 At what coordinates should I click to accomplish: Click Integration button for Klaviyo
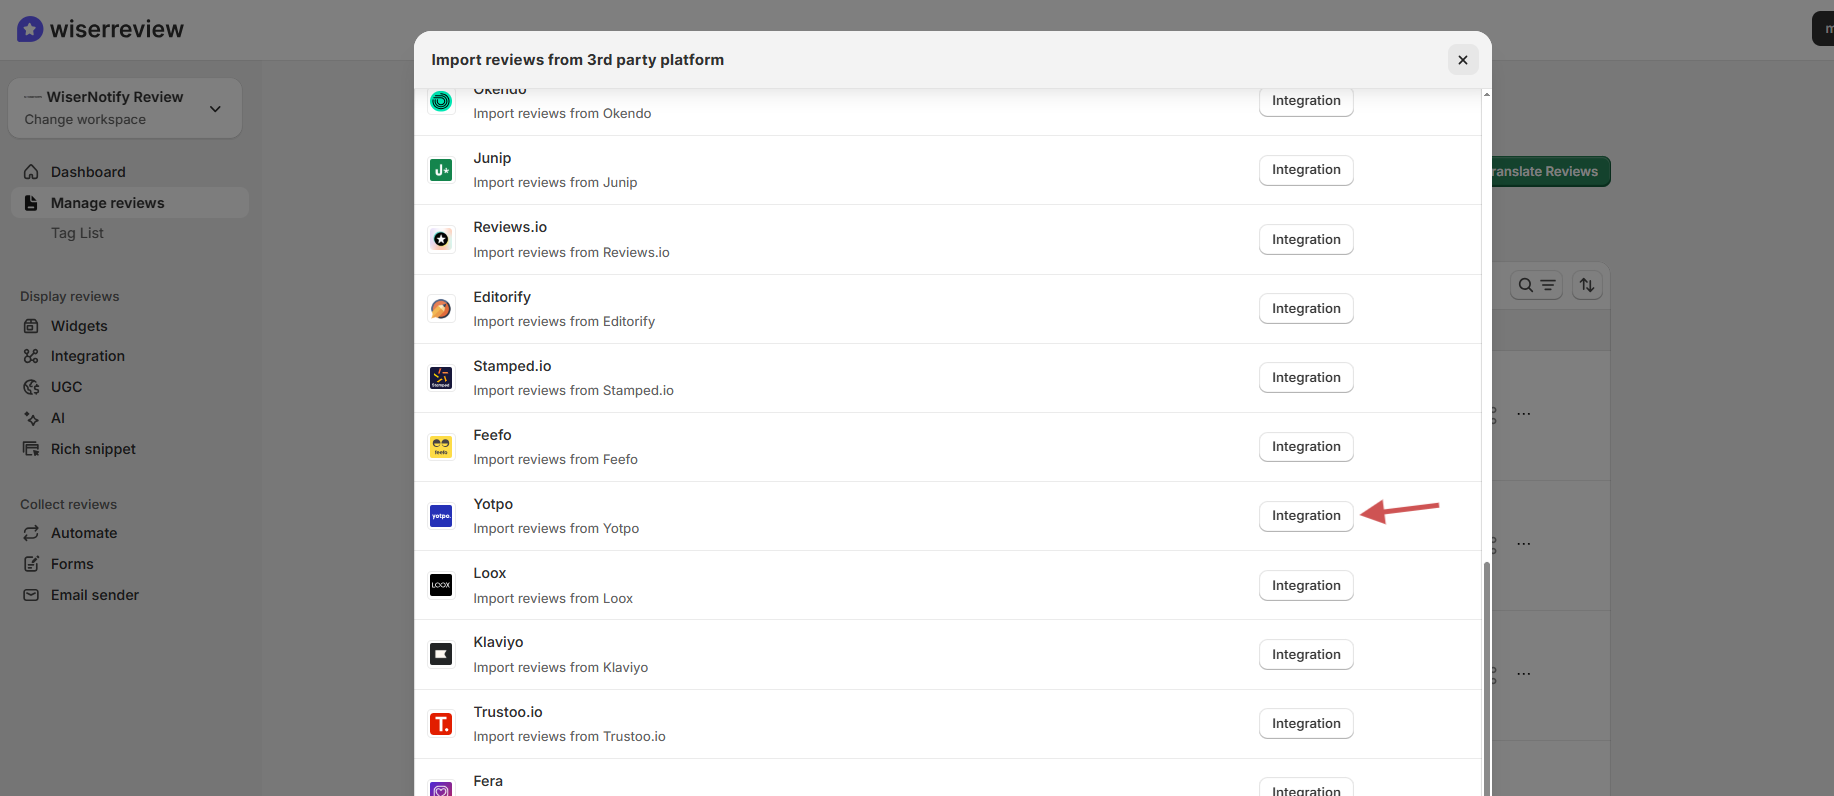coord(1305,655)
